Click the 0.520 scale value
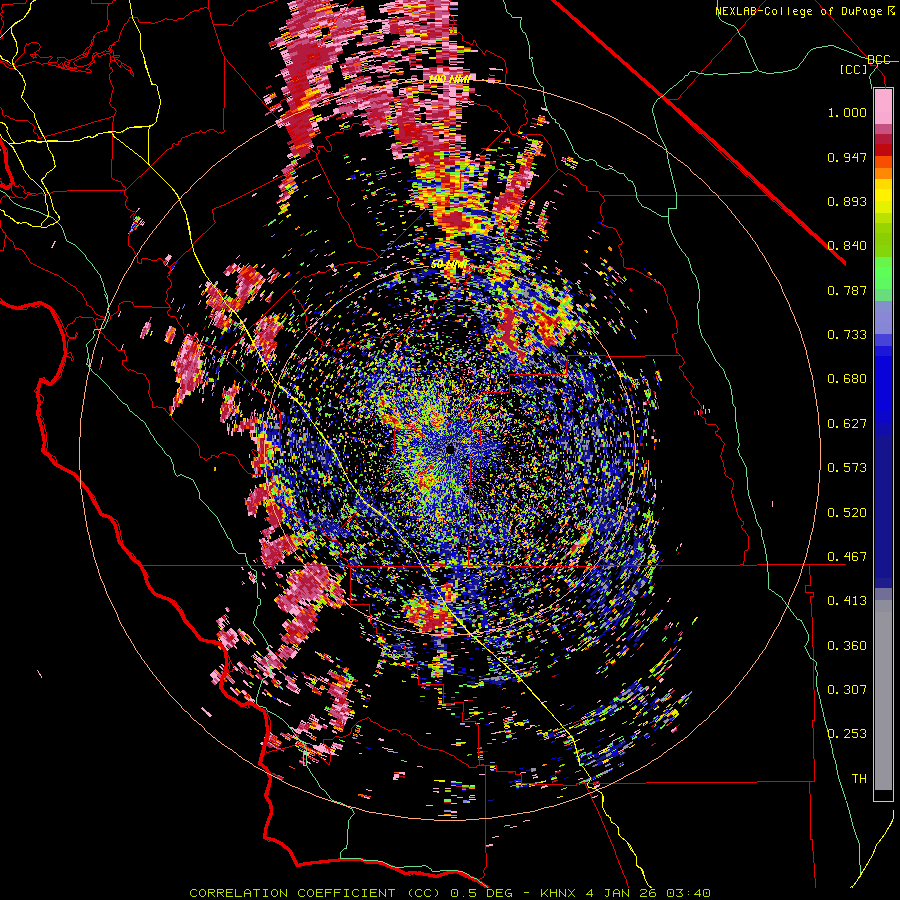This screenshot has height=900, width=900. [x=847, y=513]
